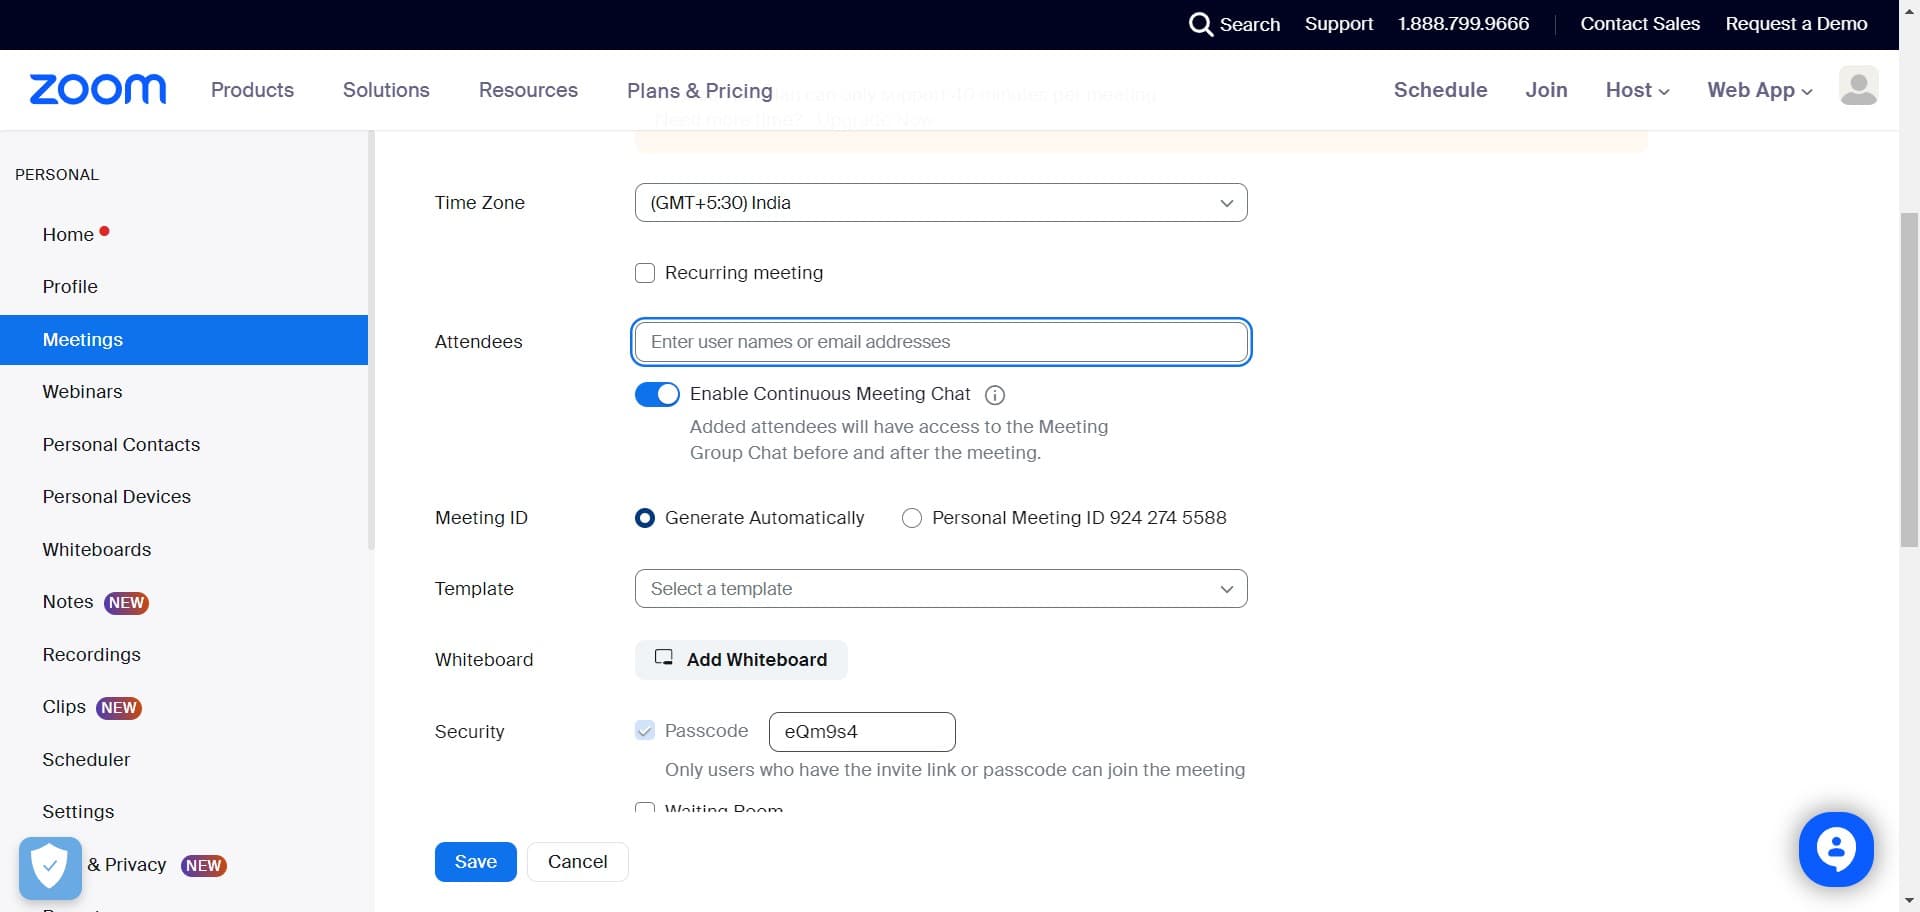Expand the Web App menu
Image resolution: width=1920 pixels, height=912 pixels.
pos(1758,90)
